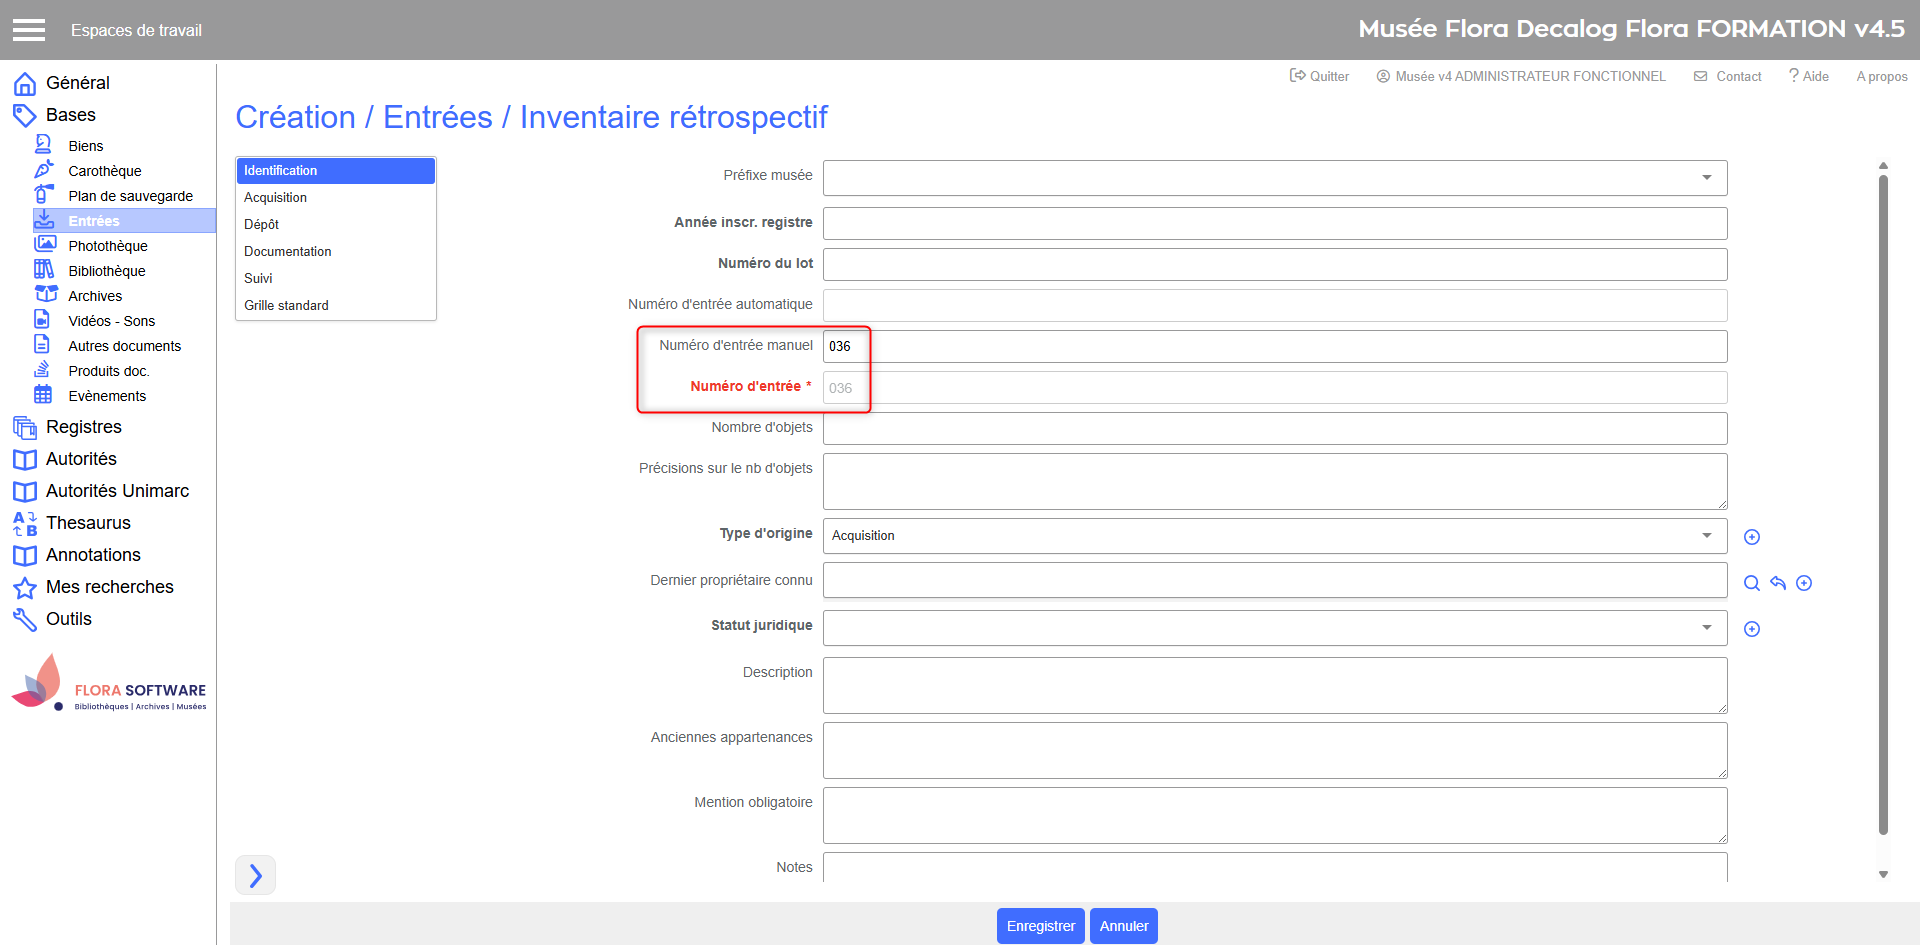This screenshot has width=1920, height=945.
Task: Click the Numéro d'entrée manuel field
Action: click(1274, 347)
